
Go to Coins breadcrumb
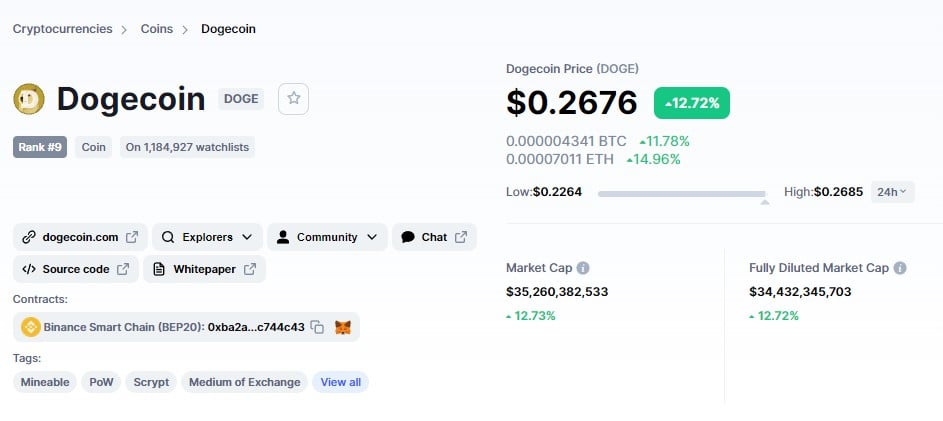point(157,29)
